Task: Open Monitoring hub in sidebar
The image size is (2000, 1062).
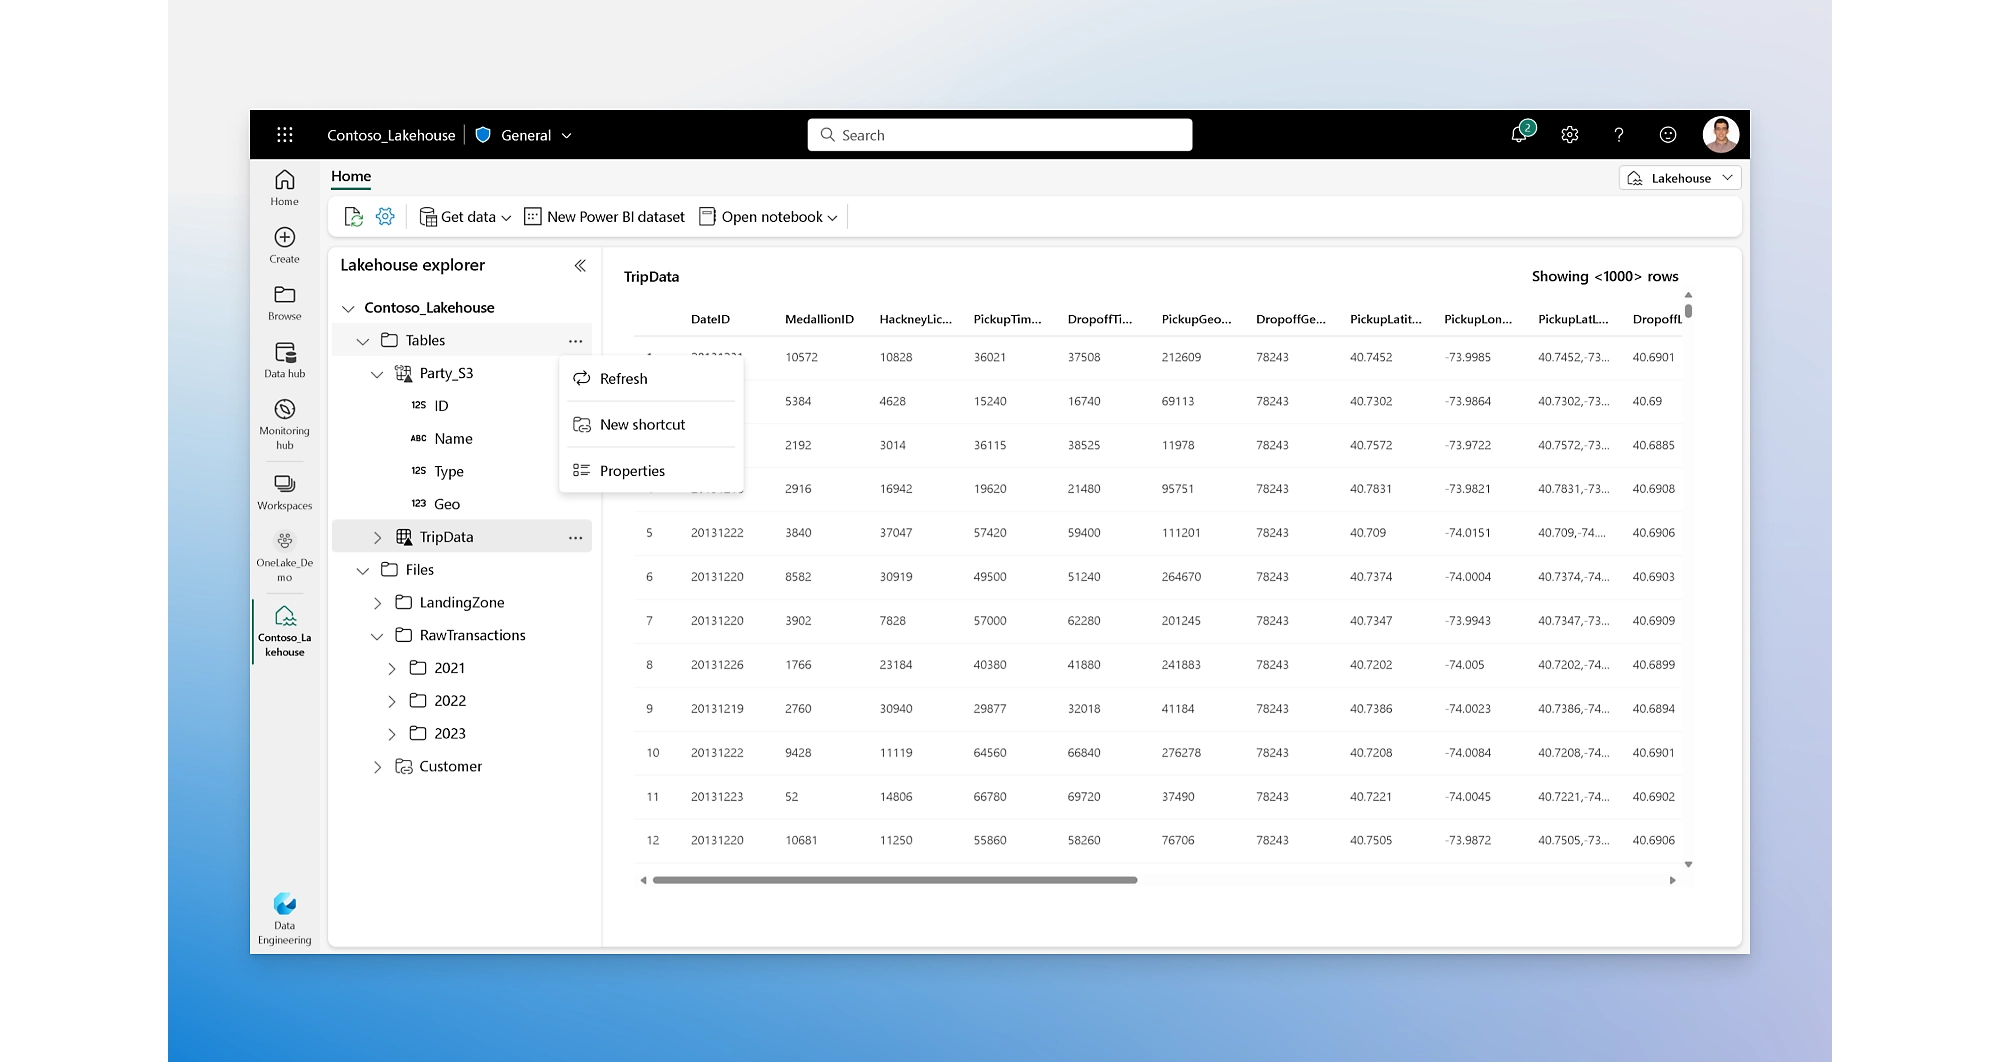Action: pos(285,425)
